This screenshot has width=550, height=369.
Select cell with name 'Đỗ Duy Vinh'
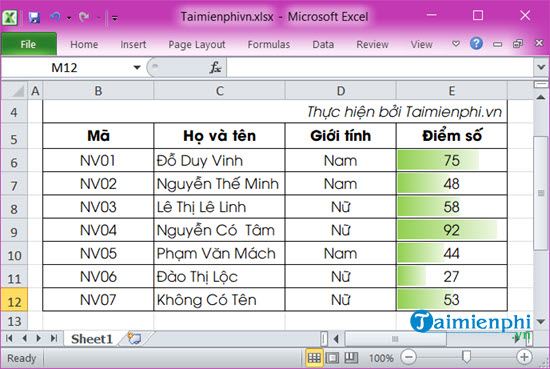220,160
